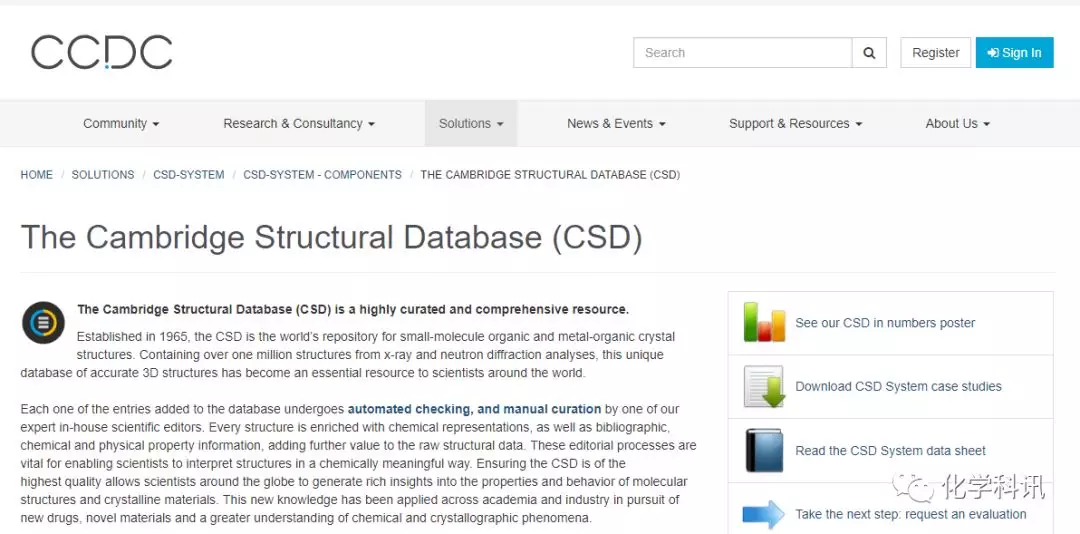This screenshot has height=534, width=1080.
Task: Click the round CSD database icon
Action: click(43, 322)
